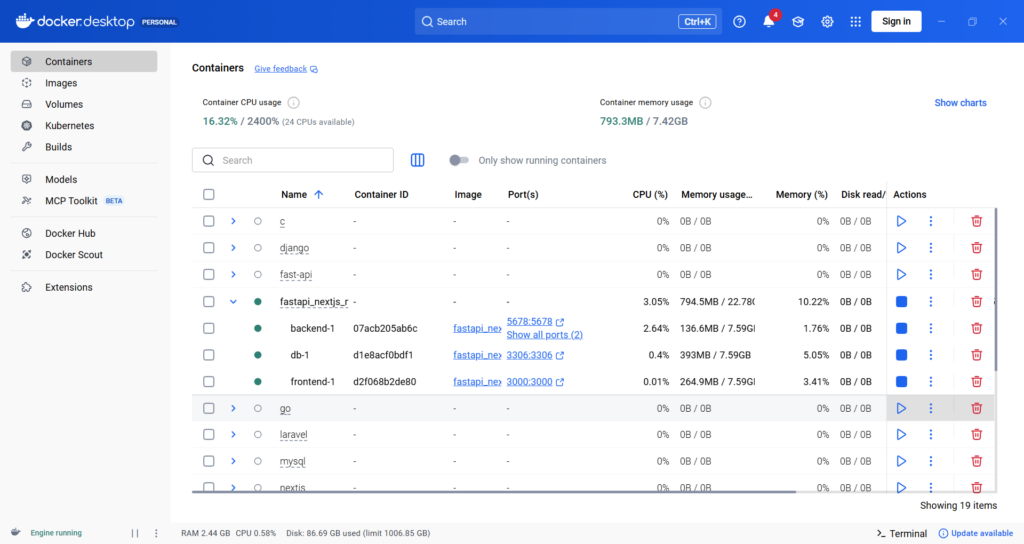
Task: Click Update available in status bar
Action: tap(976, 533)
